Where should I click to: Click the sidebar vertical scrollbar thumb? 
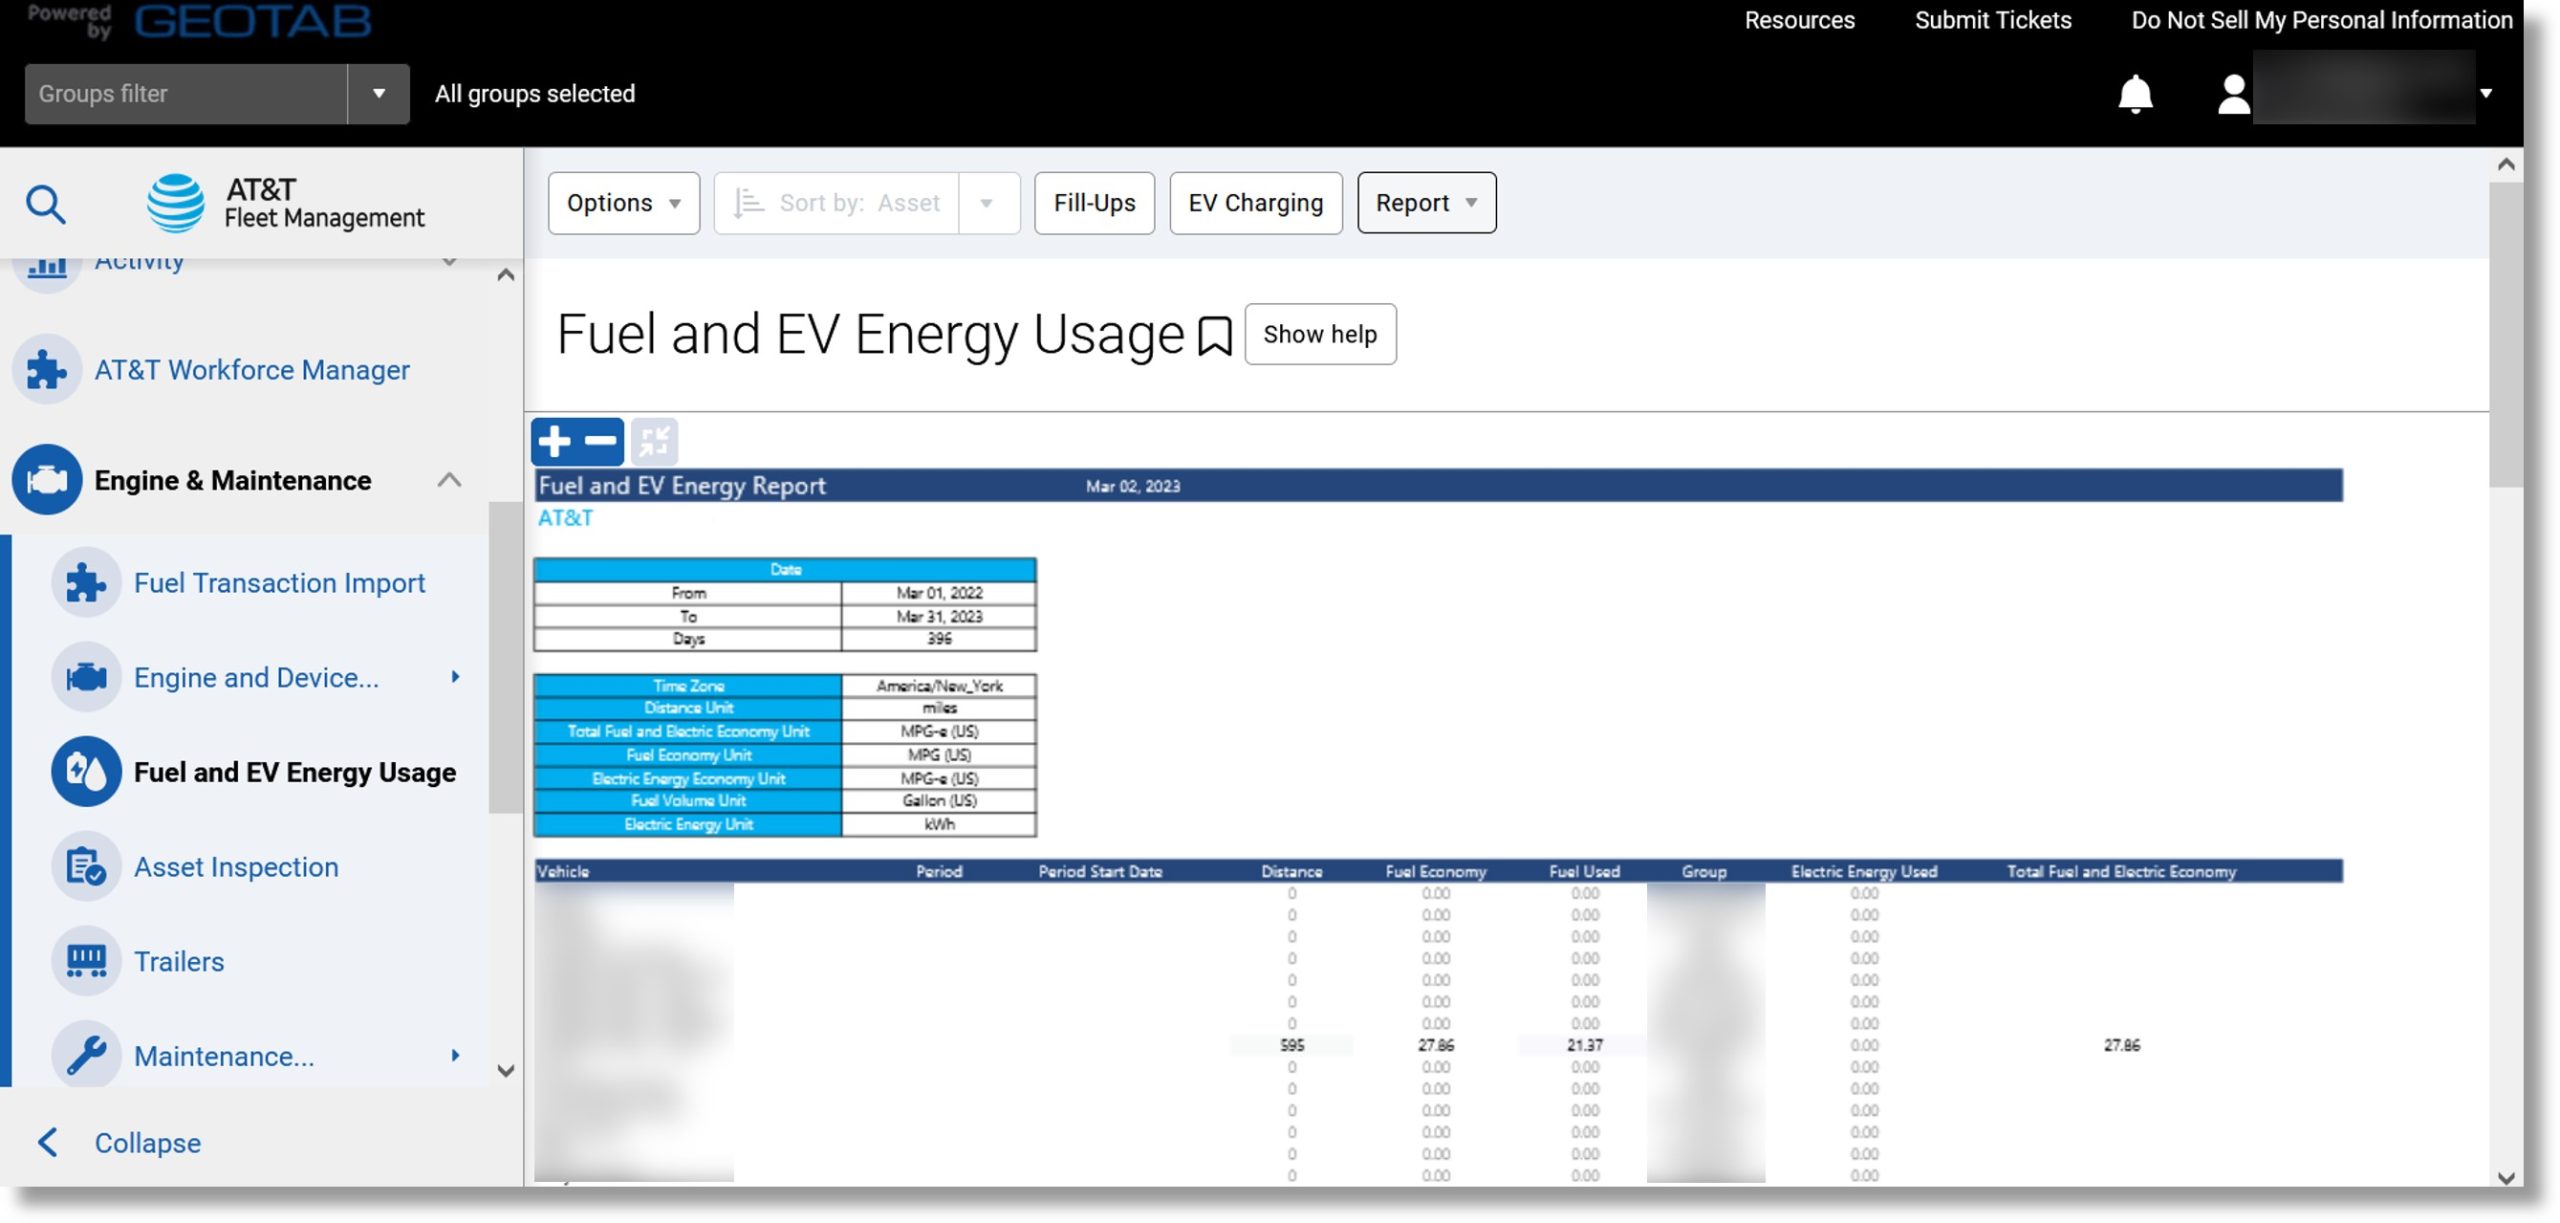tap(505, 658)
